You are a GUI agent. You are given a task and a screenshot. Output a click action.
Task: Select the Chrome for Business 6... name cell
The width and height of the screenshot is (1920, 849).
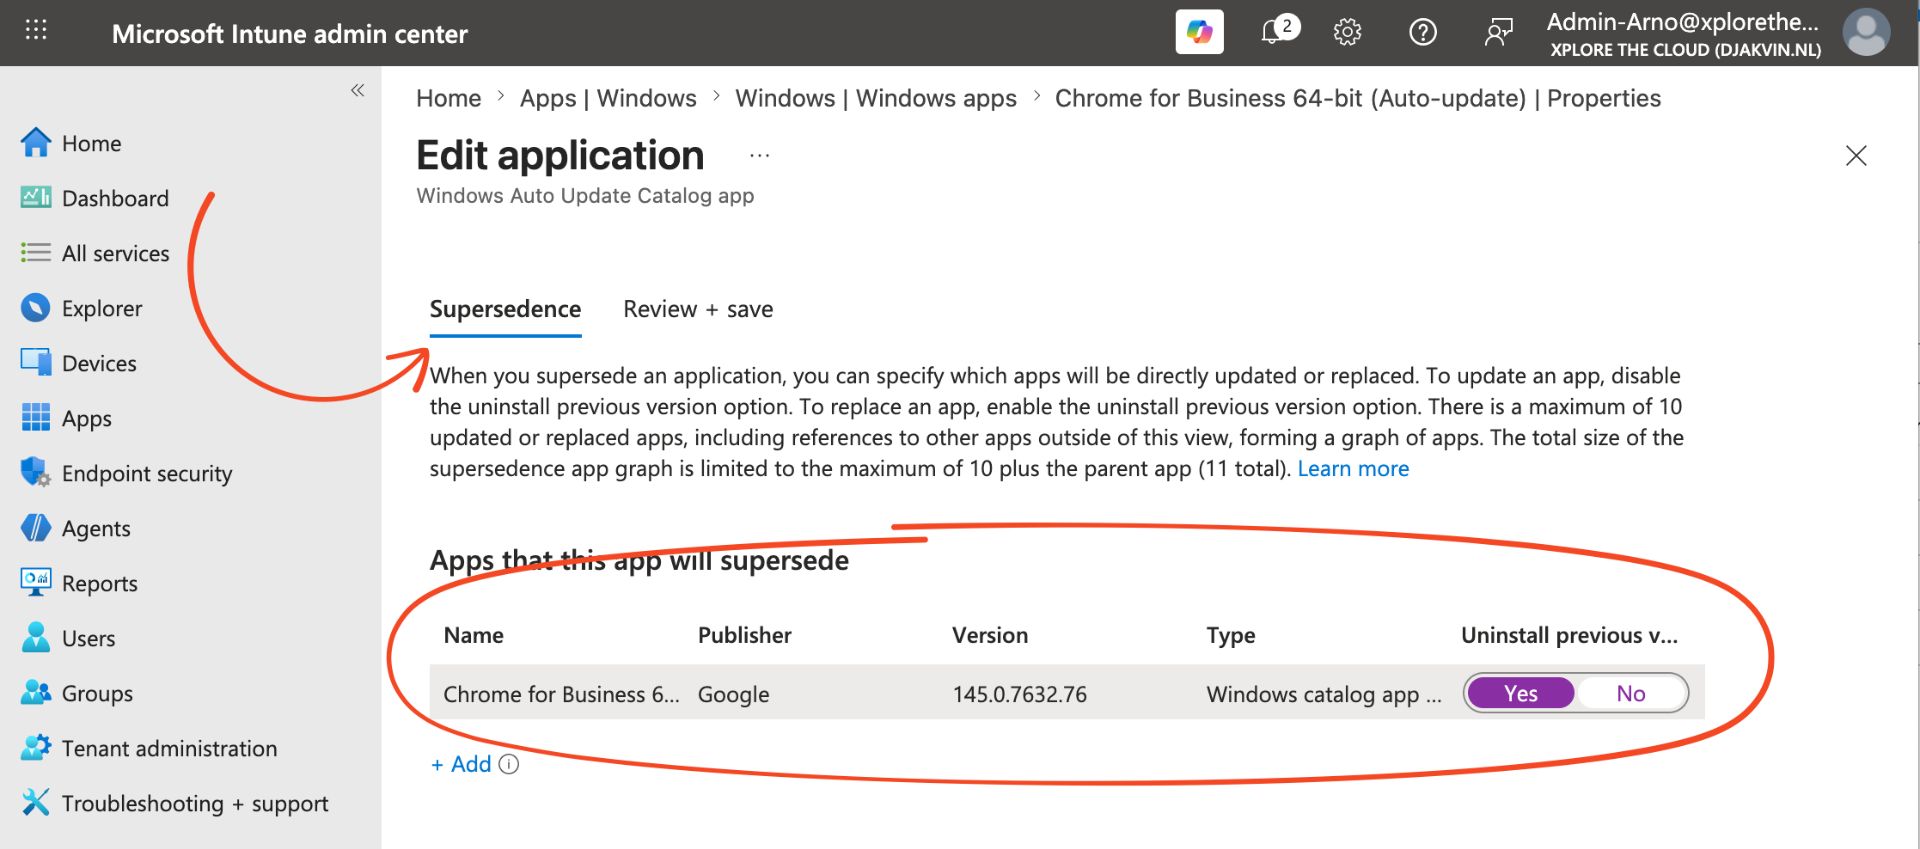562,694
